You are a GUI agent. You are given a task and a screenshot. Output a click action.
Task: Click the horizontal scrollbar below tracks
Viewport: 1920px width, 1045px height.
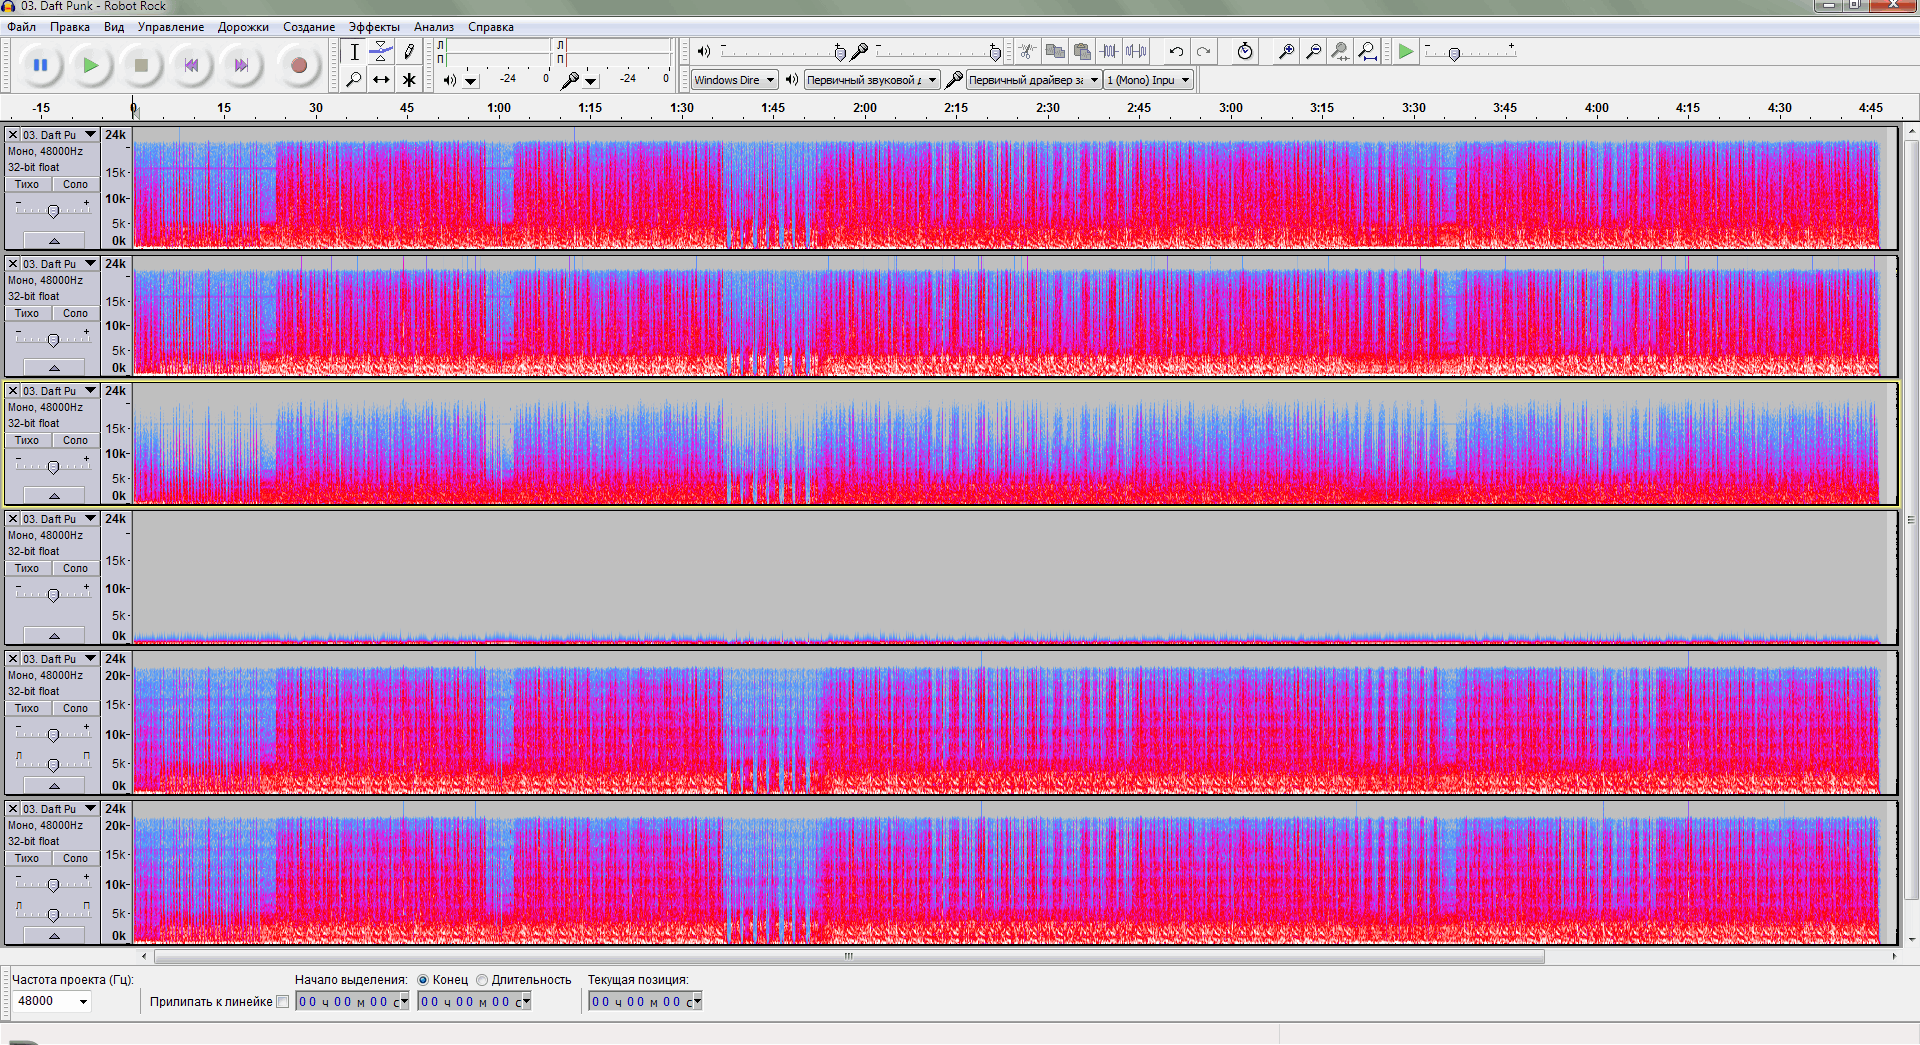tap(849, 957)
